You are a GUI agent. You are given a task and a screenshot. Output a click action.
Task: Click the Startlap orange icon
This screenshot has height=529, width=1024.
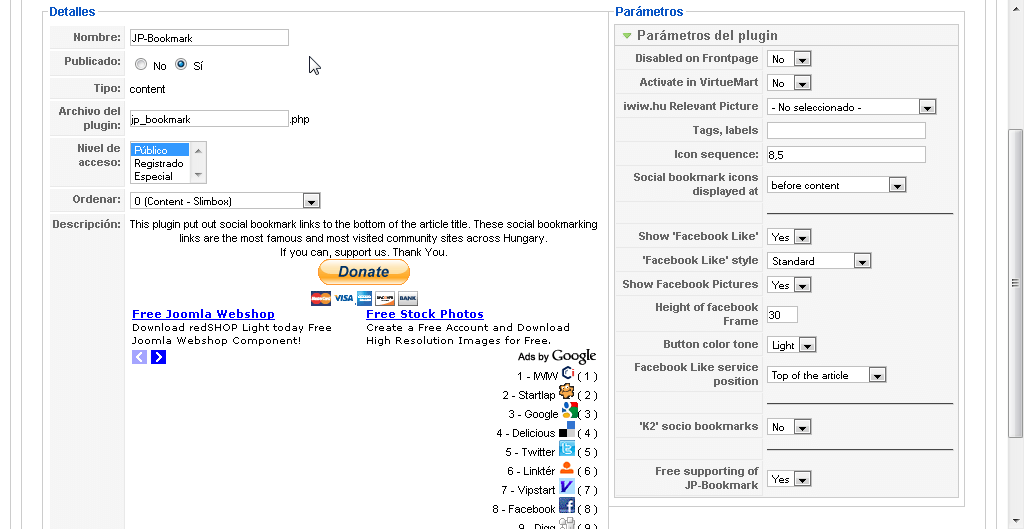(566, 392)
